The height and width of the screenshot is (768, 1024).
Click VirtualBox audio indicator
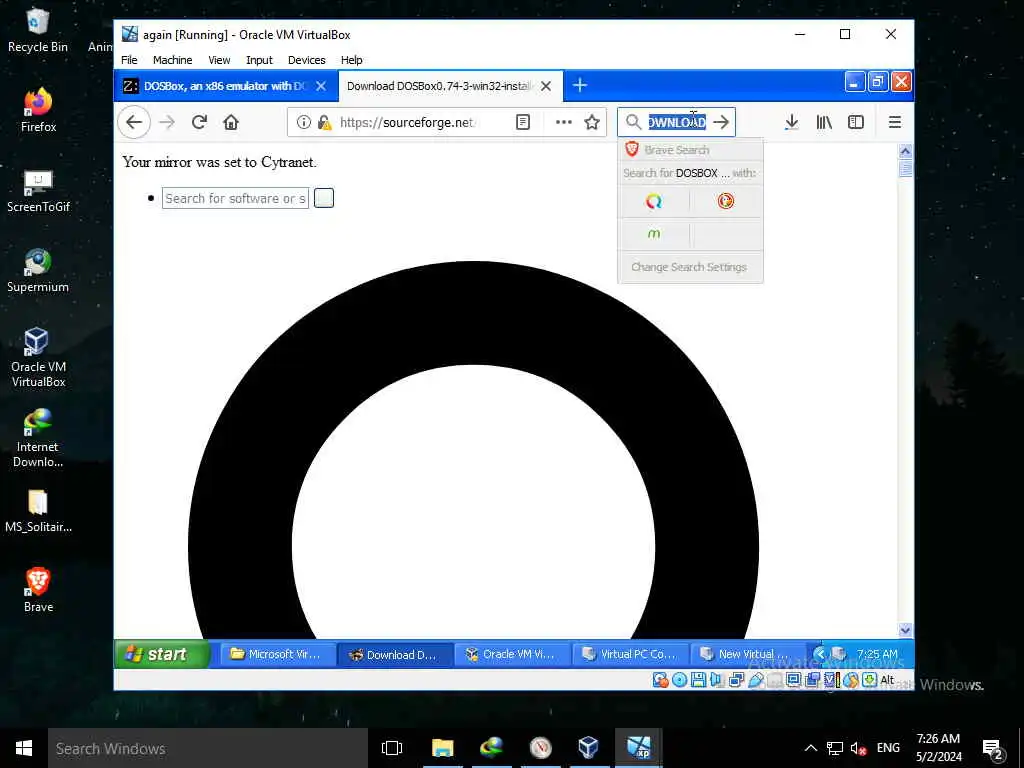[716, 680]
